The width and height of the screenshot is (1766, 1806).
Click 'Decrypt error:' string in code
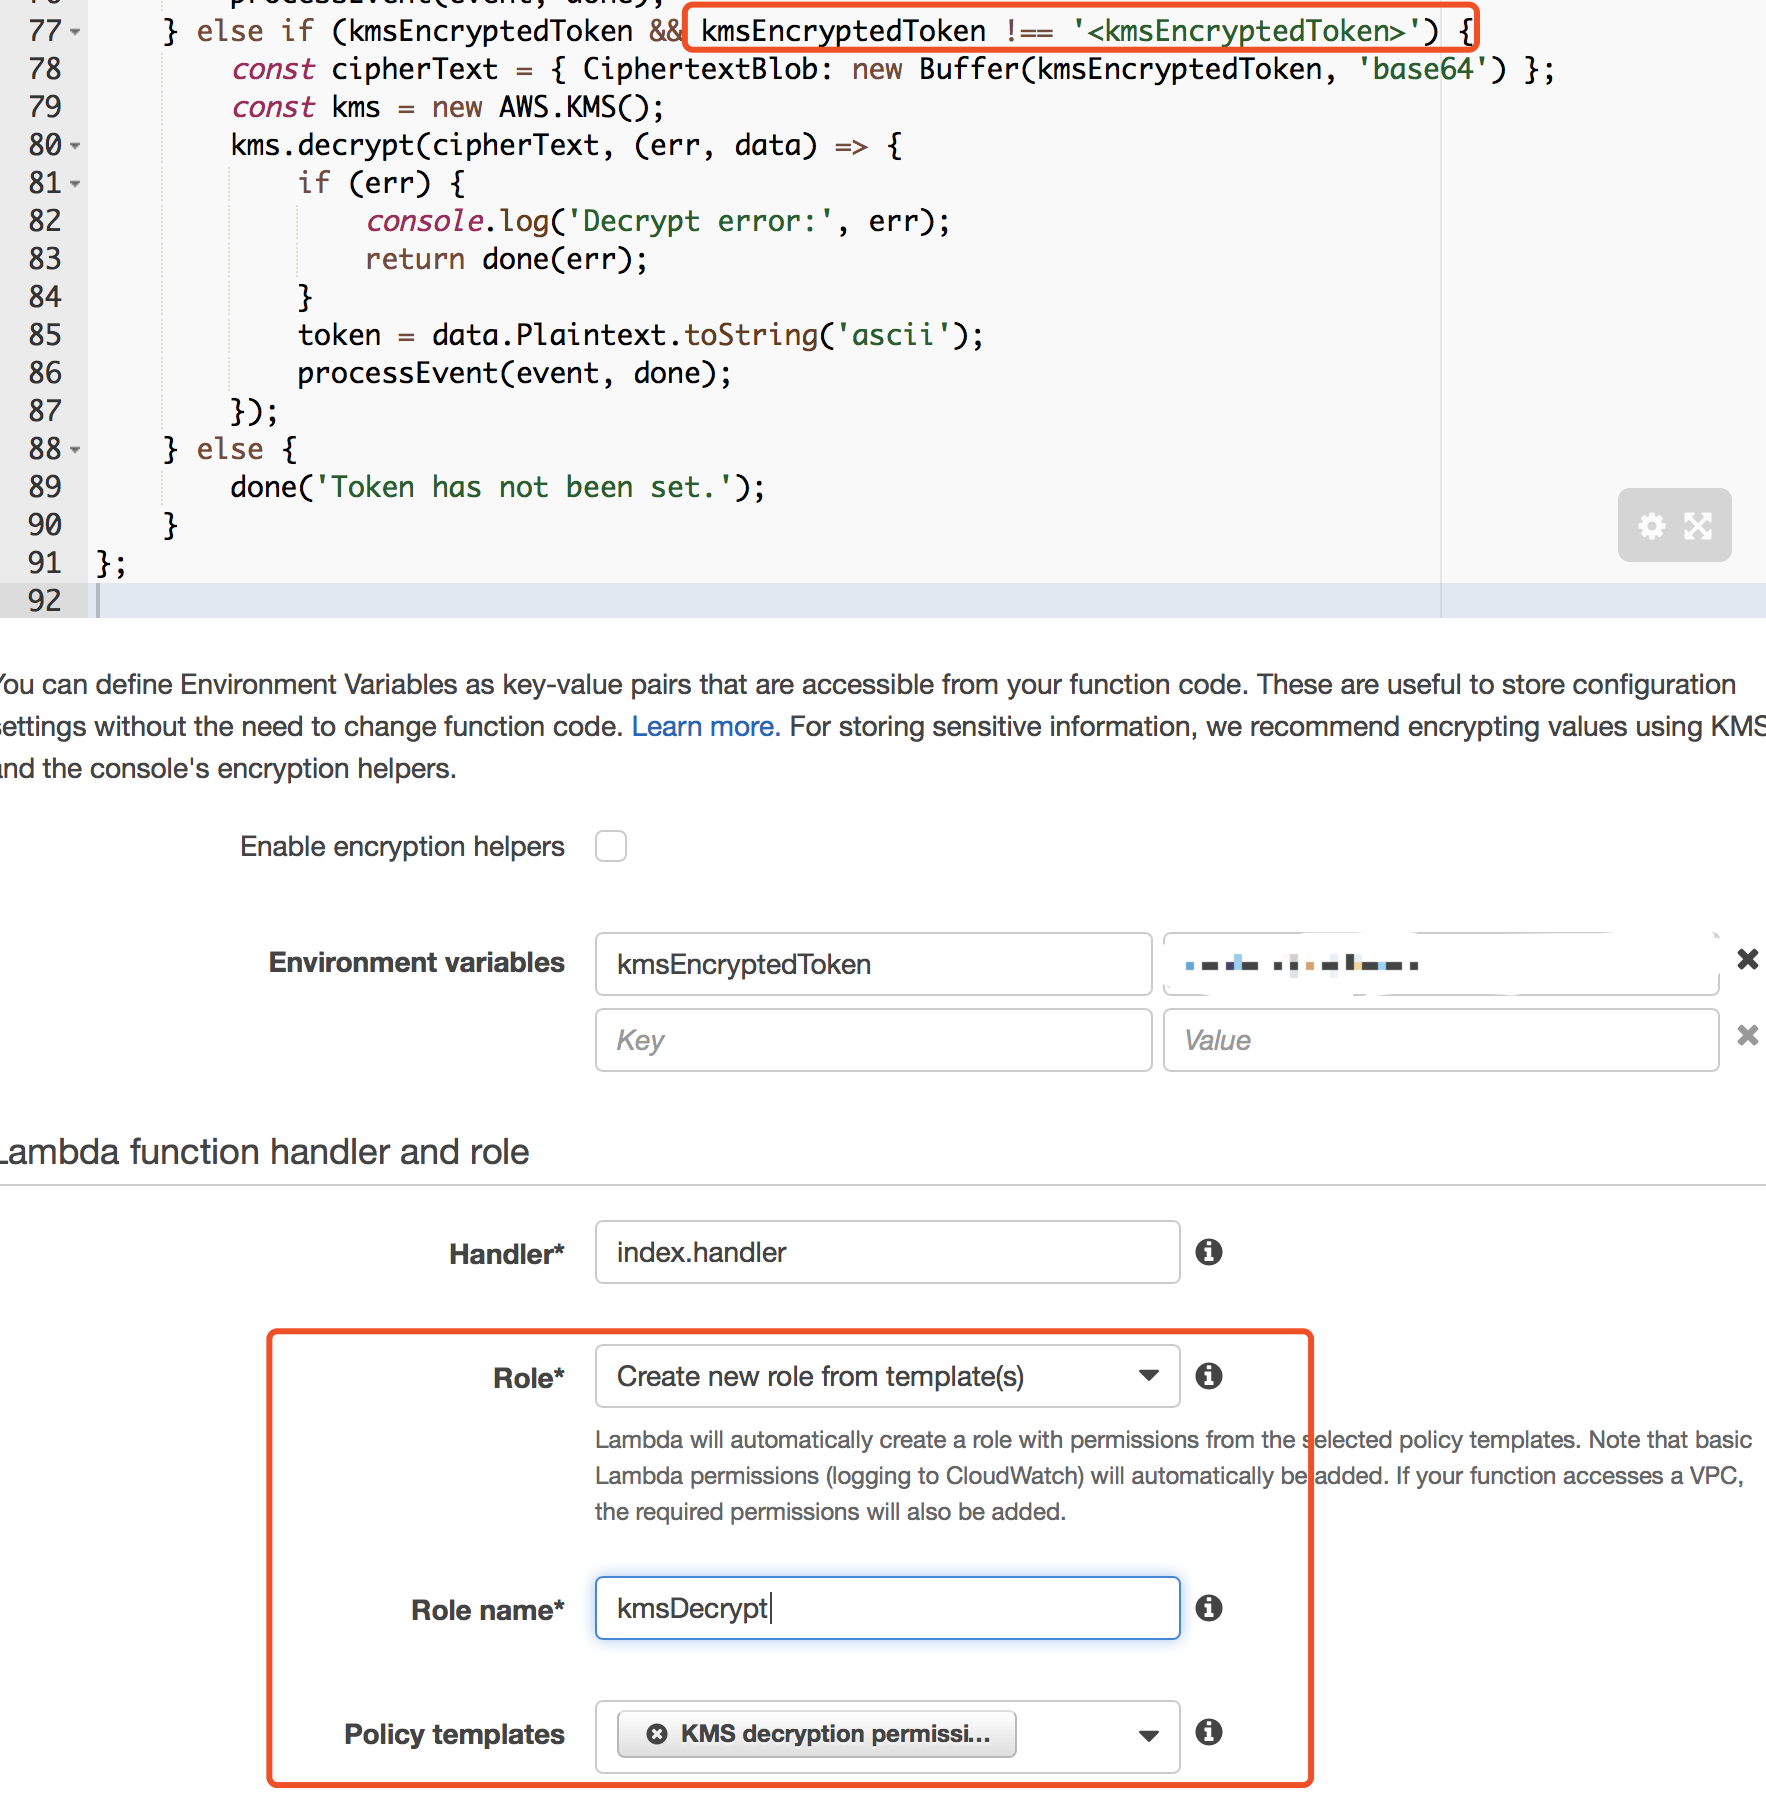pyautogui.click(x=700, y=221)
